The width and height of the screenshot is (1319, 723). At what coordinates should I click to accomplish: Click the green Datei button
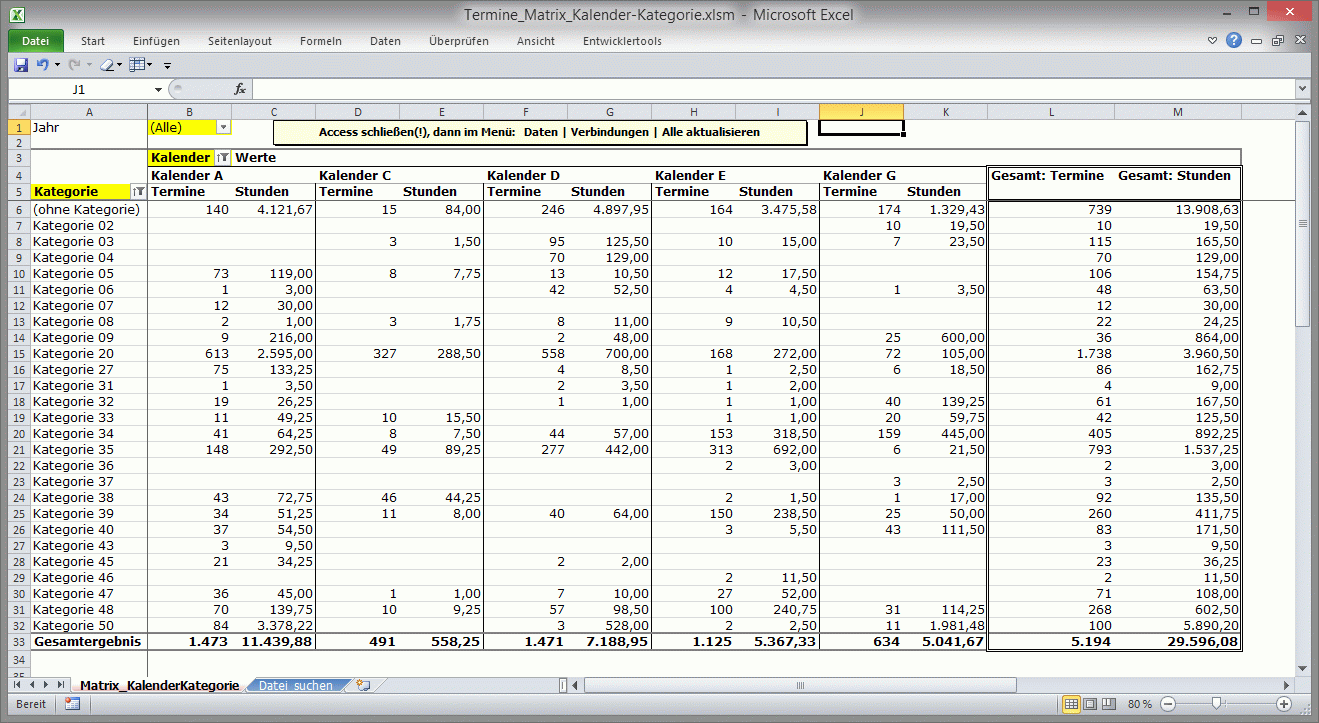35,41
